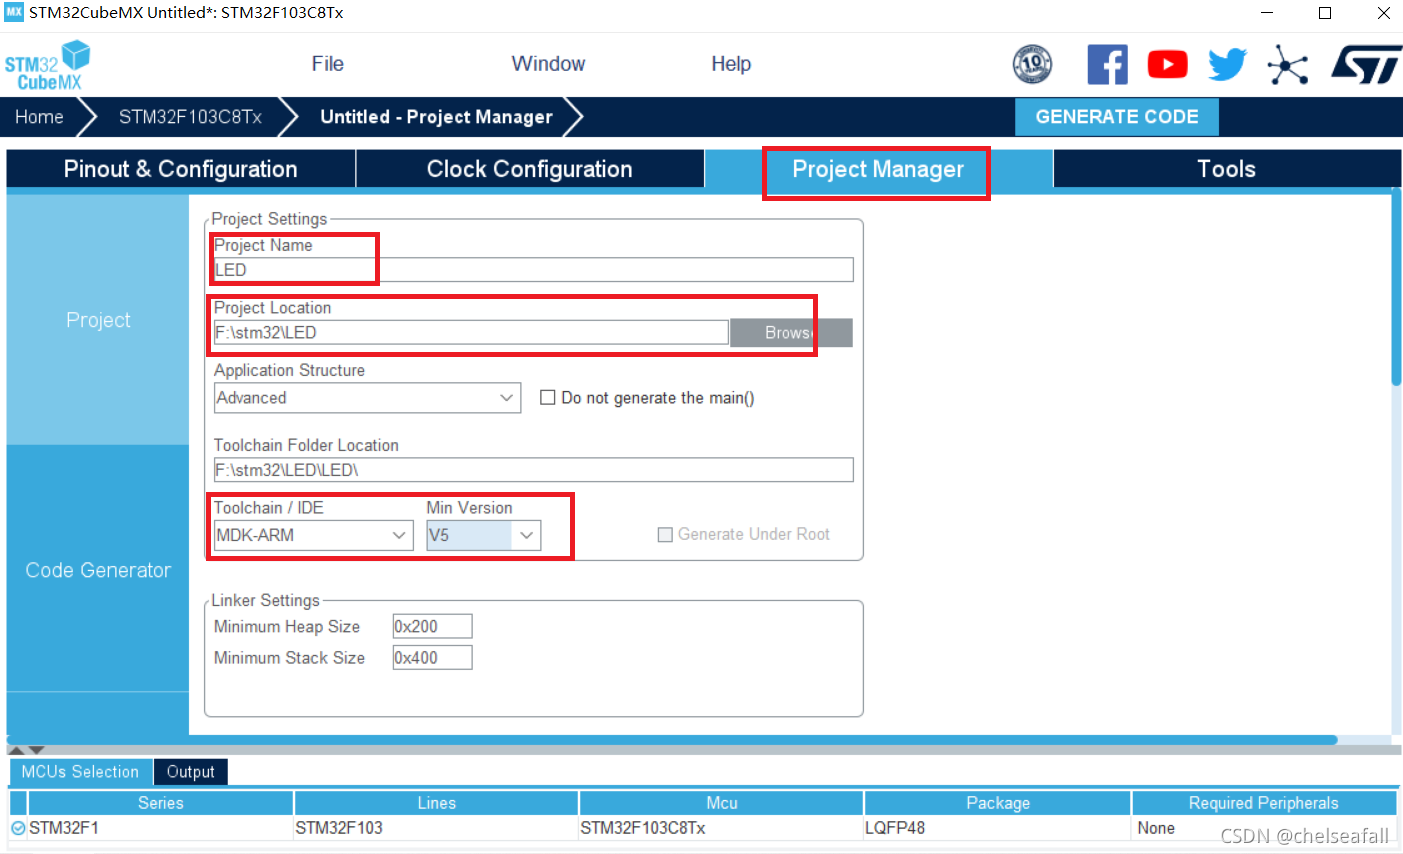Go to Home breadcrumb

pyautogui.click(x=39, y=117)
